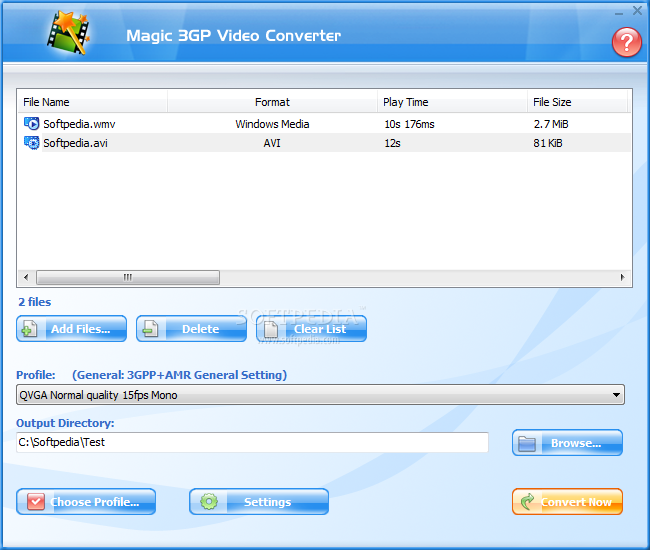Expand the QVGA Normal quality profile dropdown

[616, 395]
